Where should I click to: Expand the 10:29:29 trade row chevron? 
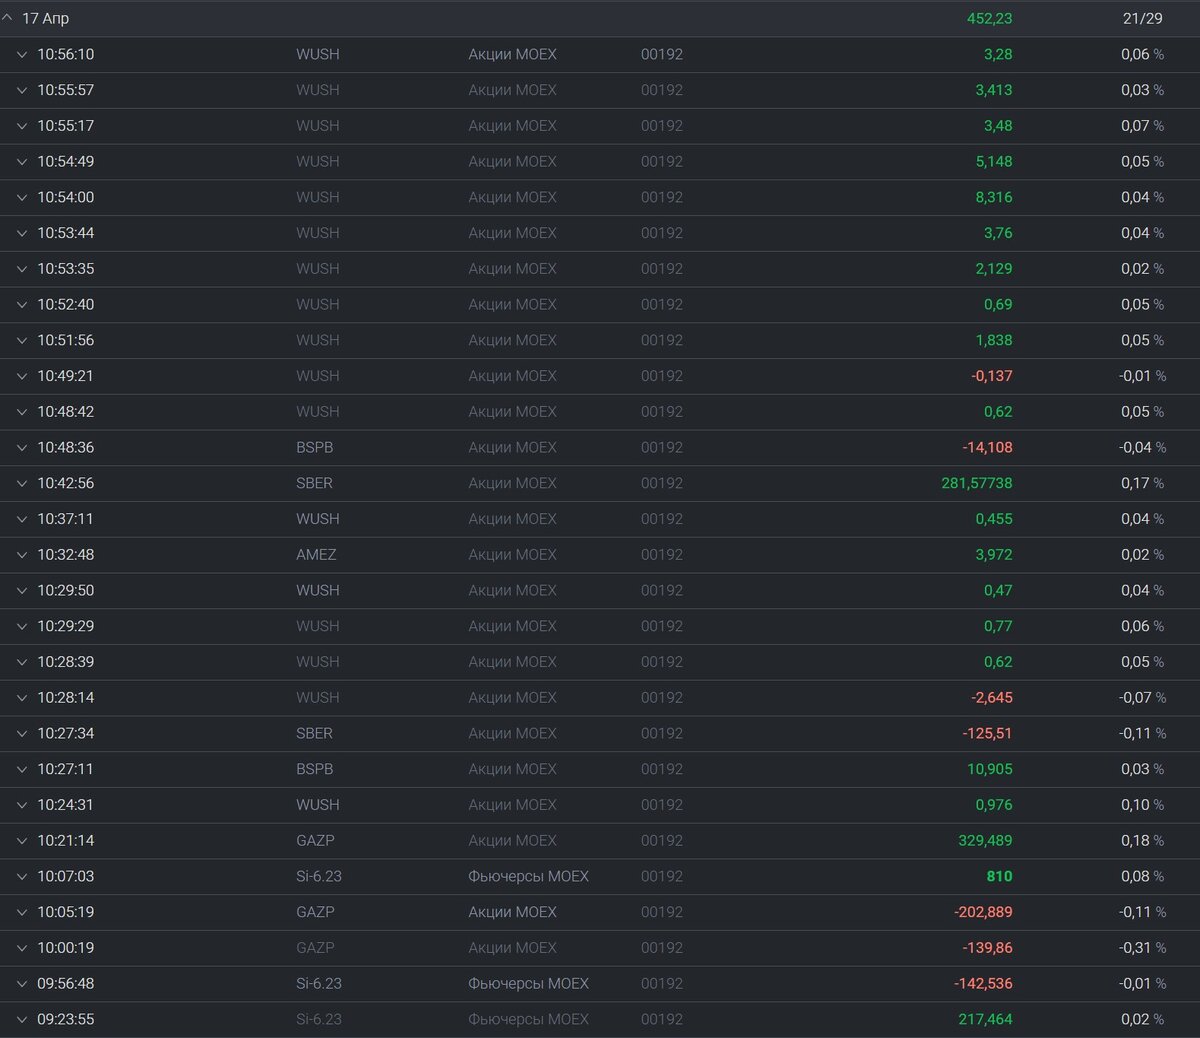[22, 626]
